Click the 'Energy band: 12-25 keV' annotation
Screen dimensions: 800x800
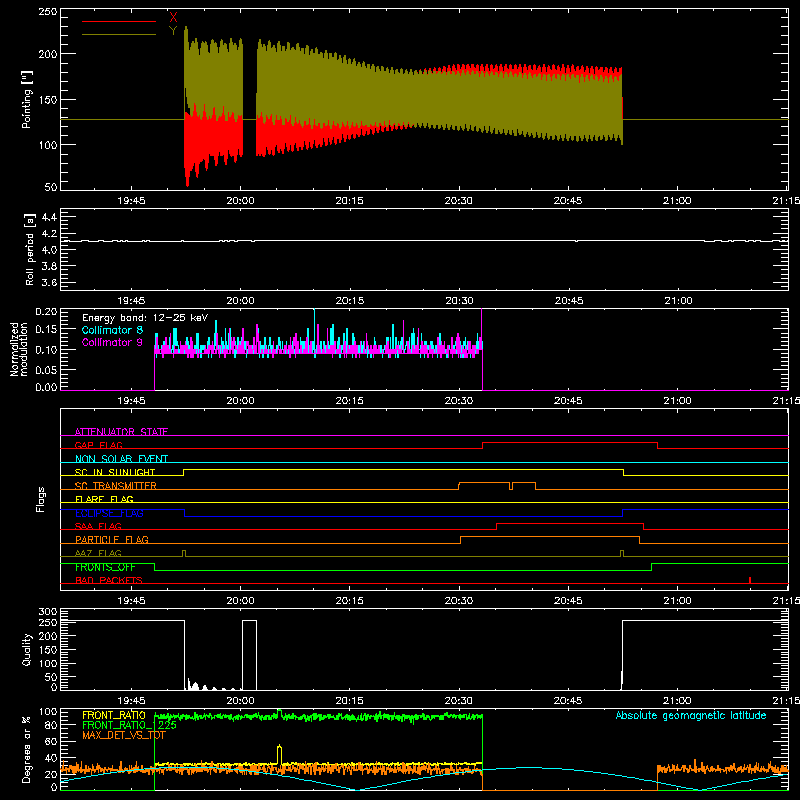pyautogui.click(x=145, y=318)
